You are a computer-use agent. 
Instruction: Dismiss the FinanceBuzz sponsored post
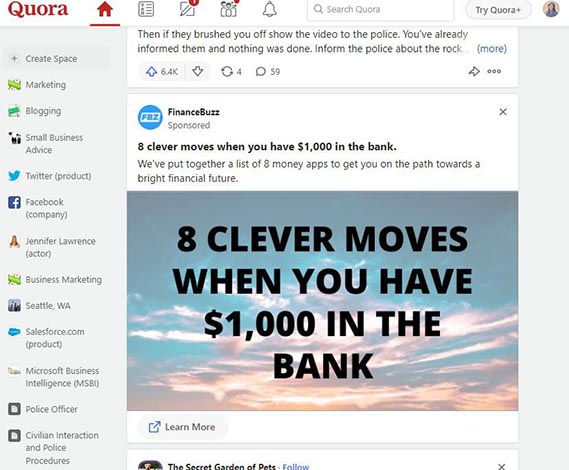(x=503, y=112)
